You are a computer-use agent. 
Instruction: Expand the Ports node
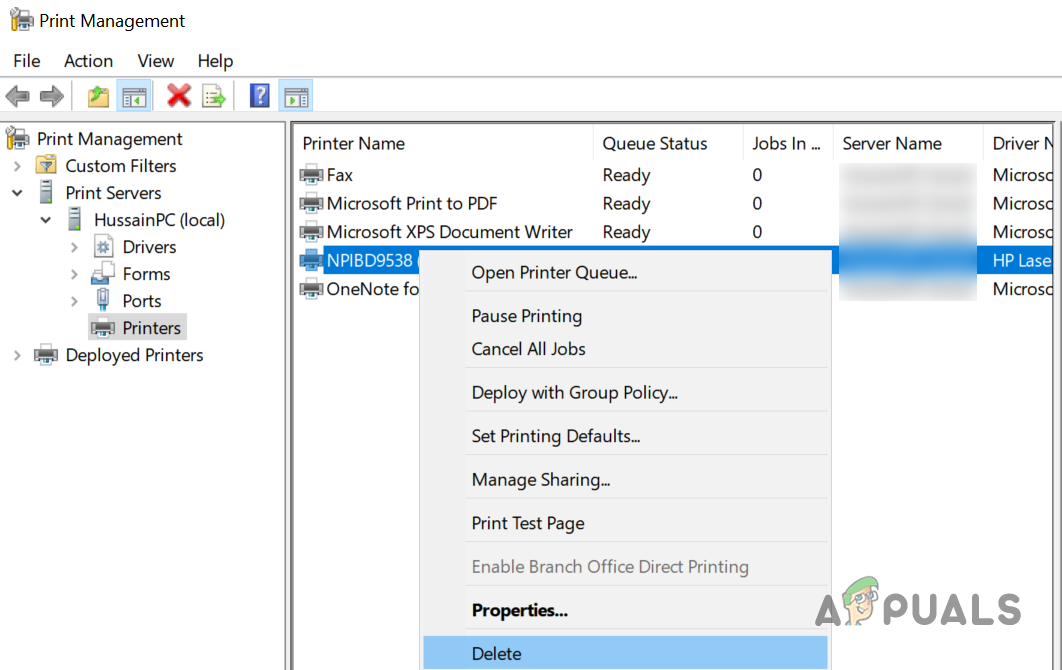point(75,301)
